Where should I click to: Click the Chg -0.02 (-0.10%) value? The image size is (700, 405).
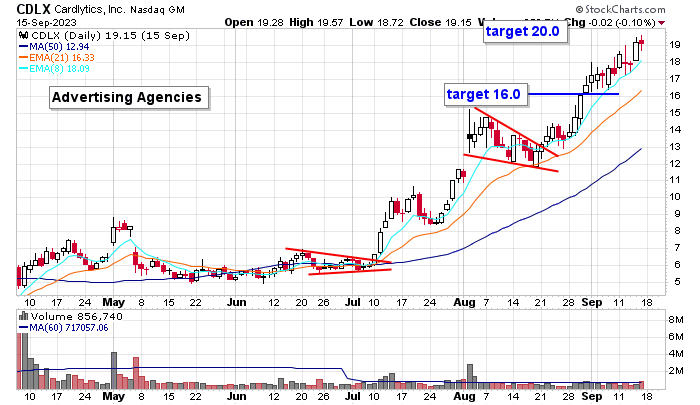pos(610,22)
